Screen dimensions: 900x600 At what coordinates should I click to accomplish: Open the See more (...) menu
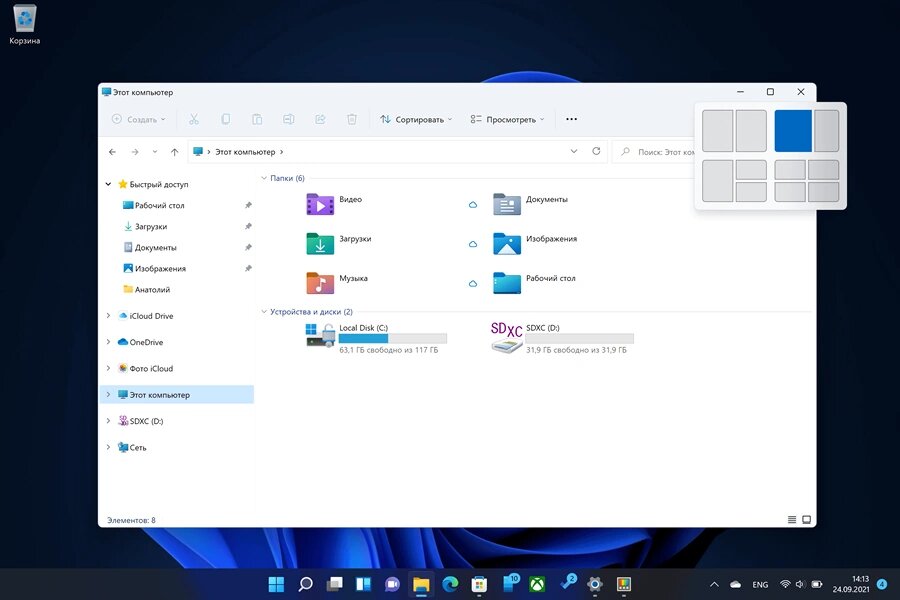571,119
